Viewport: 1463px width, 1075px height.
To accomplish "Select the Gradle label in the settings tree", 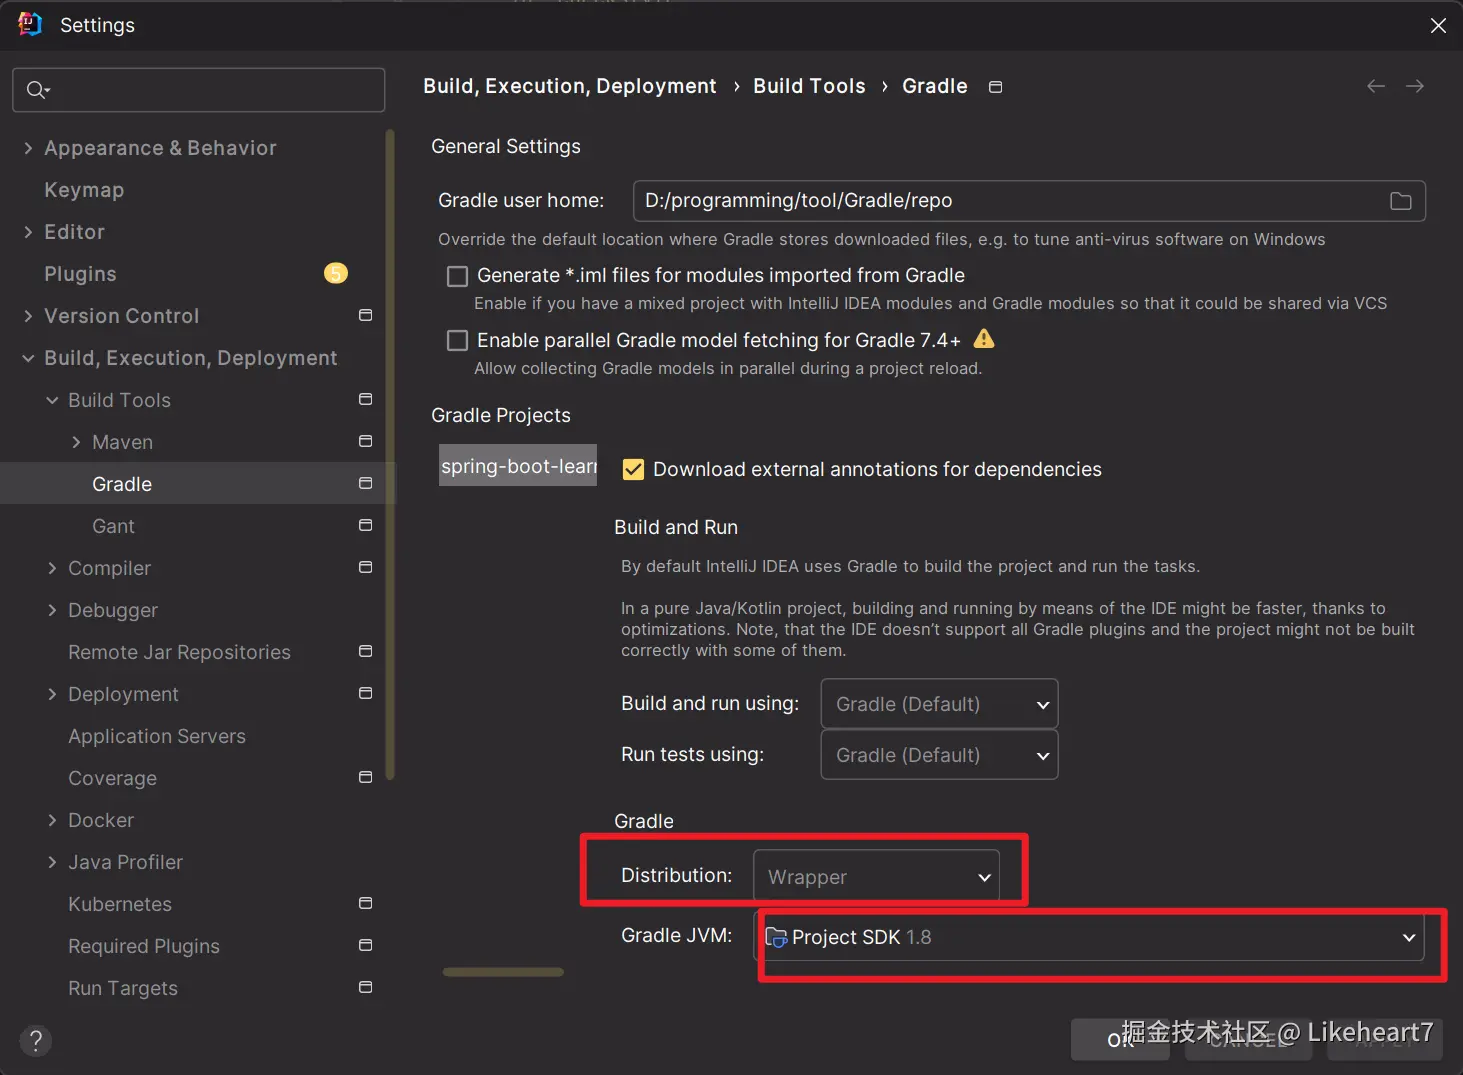I will [122, 484].
